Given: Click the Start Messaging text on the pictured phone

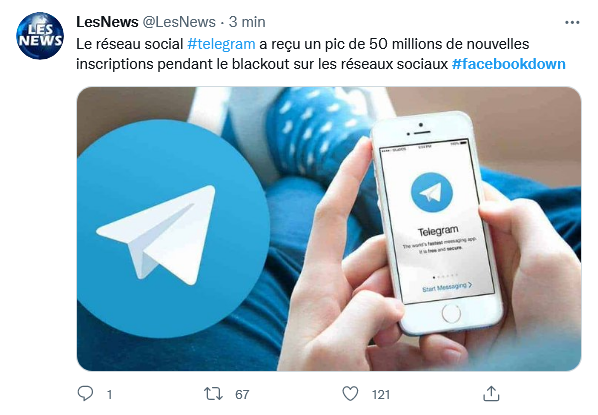Looking at the screenshot, I should point(447,286).
